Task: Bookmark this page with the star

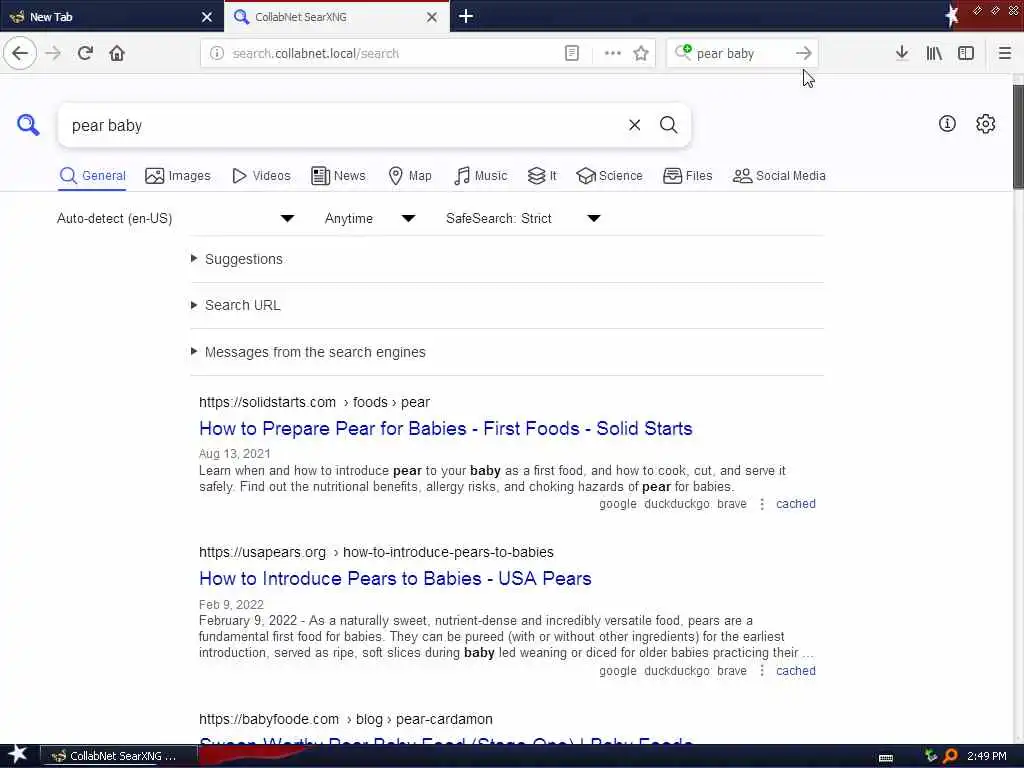Action: (x=641, y=53)
